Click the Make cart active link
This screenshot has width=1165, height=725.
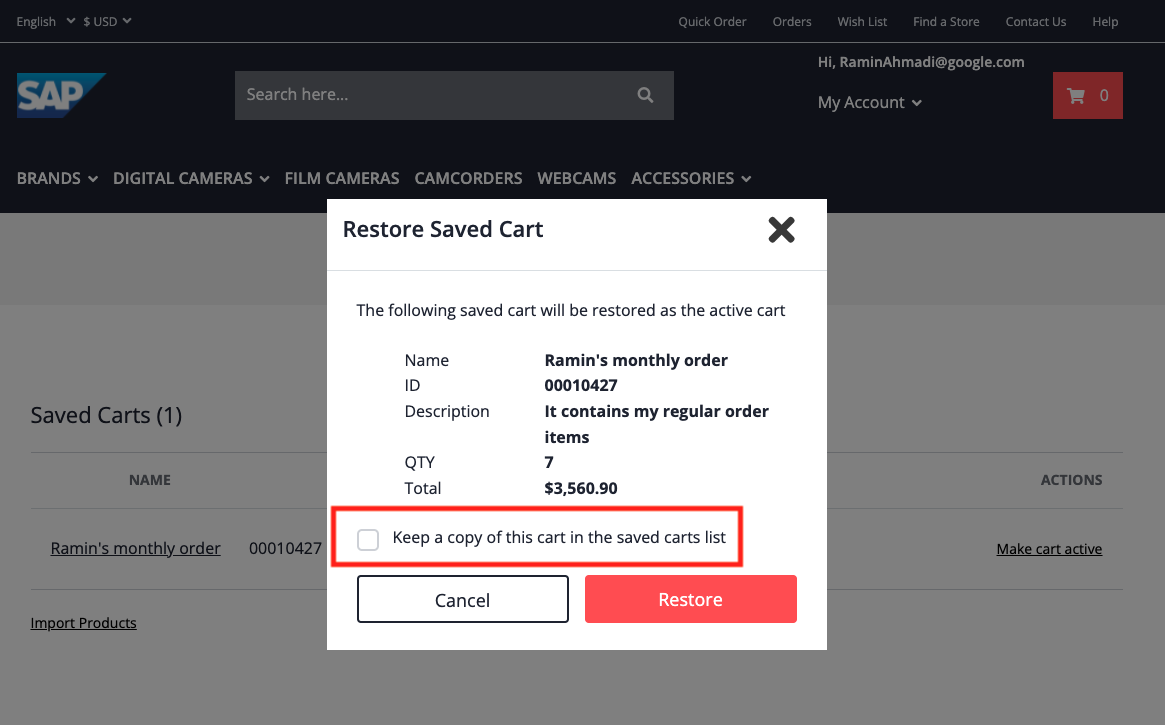pos(1049,548)
